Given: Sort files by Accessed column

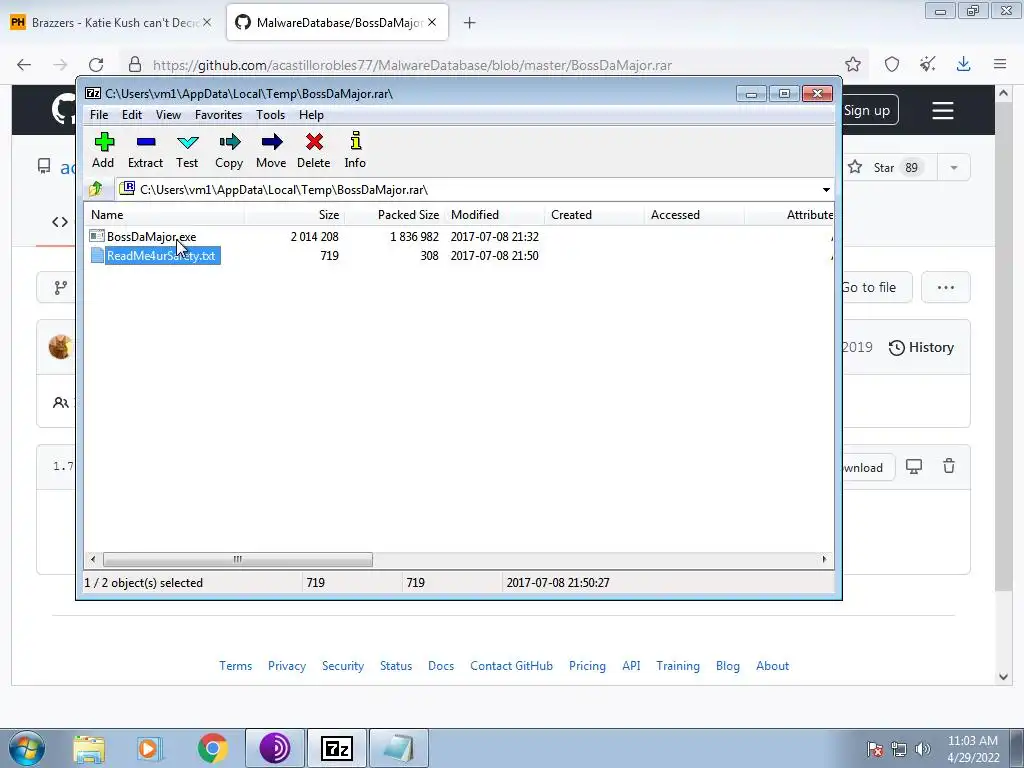Looking at the screenshot, I should 694,215.
